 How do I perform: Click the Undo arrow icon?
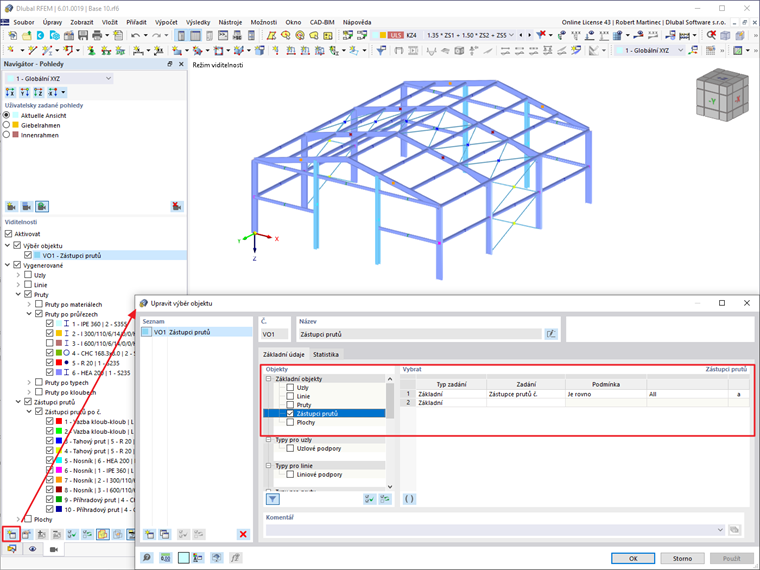click(136, 35)
